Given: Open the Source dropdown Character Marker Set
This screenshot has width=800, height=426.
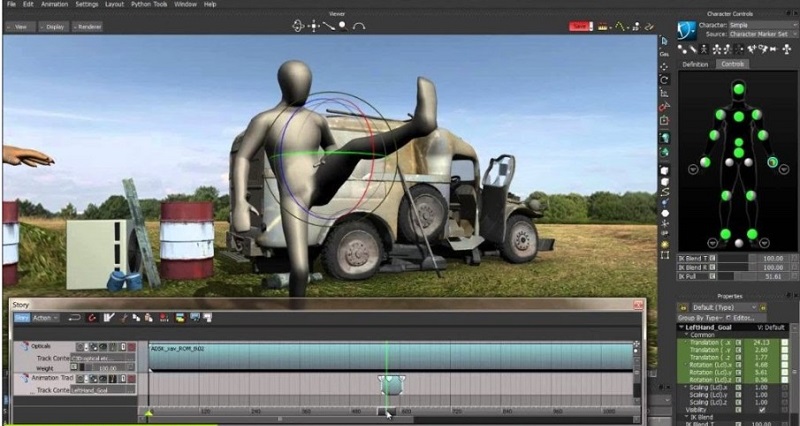Looking at the screenshot, I should [x=762, y=34].
